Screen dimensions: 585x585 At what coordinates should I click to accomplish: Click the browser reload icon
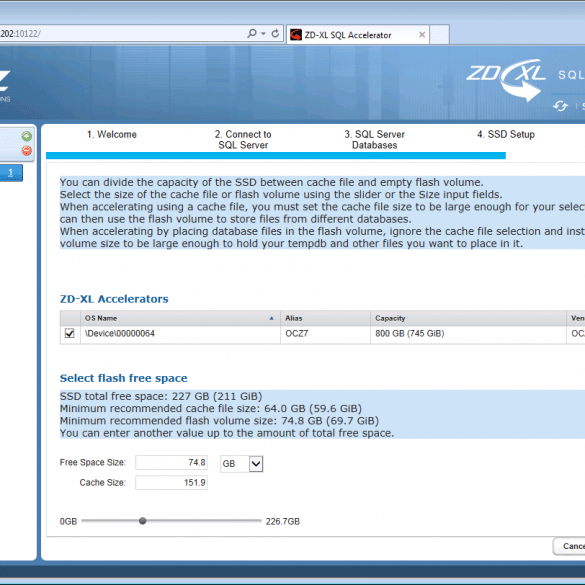275,34
